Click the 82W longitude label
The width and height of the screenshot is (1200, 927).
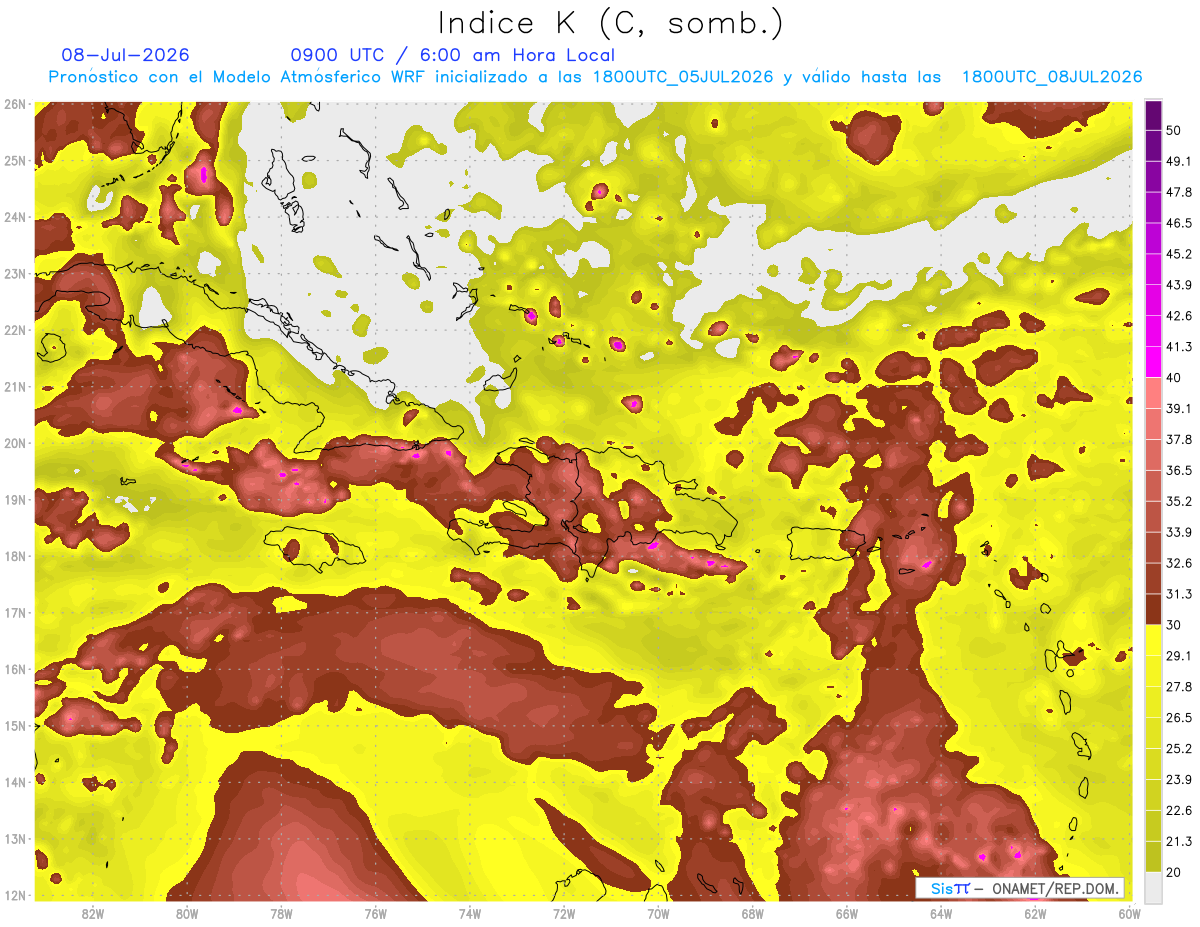[x=93, y=913]
